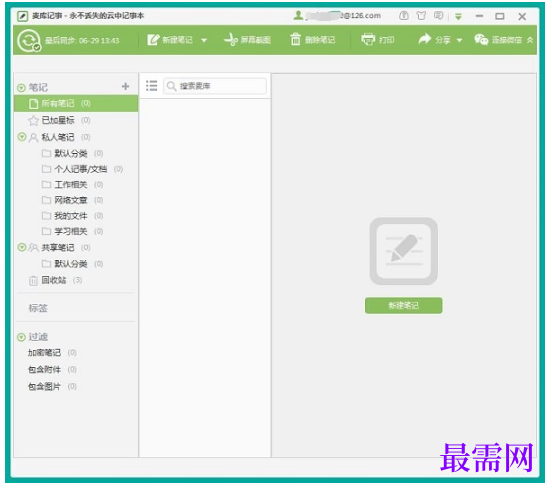
Task: Click the 搜索麦库 search field
Action: click(x=215, y=86)
